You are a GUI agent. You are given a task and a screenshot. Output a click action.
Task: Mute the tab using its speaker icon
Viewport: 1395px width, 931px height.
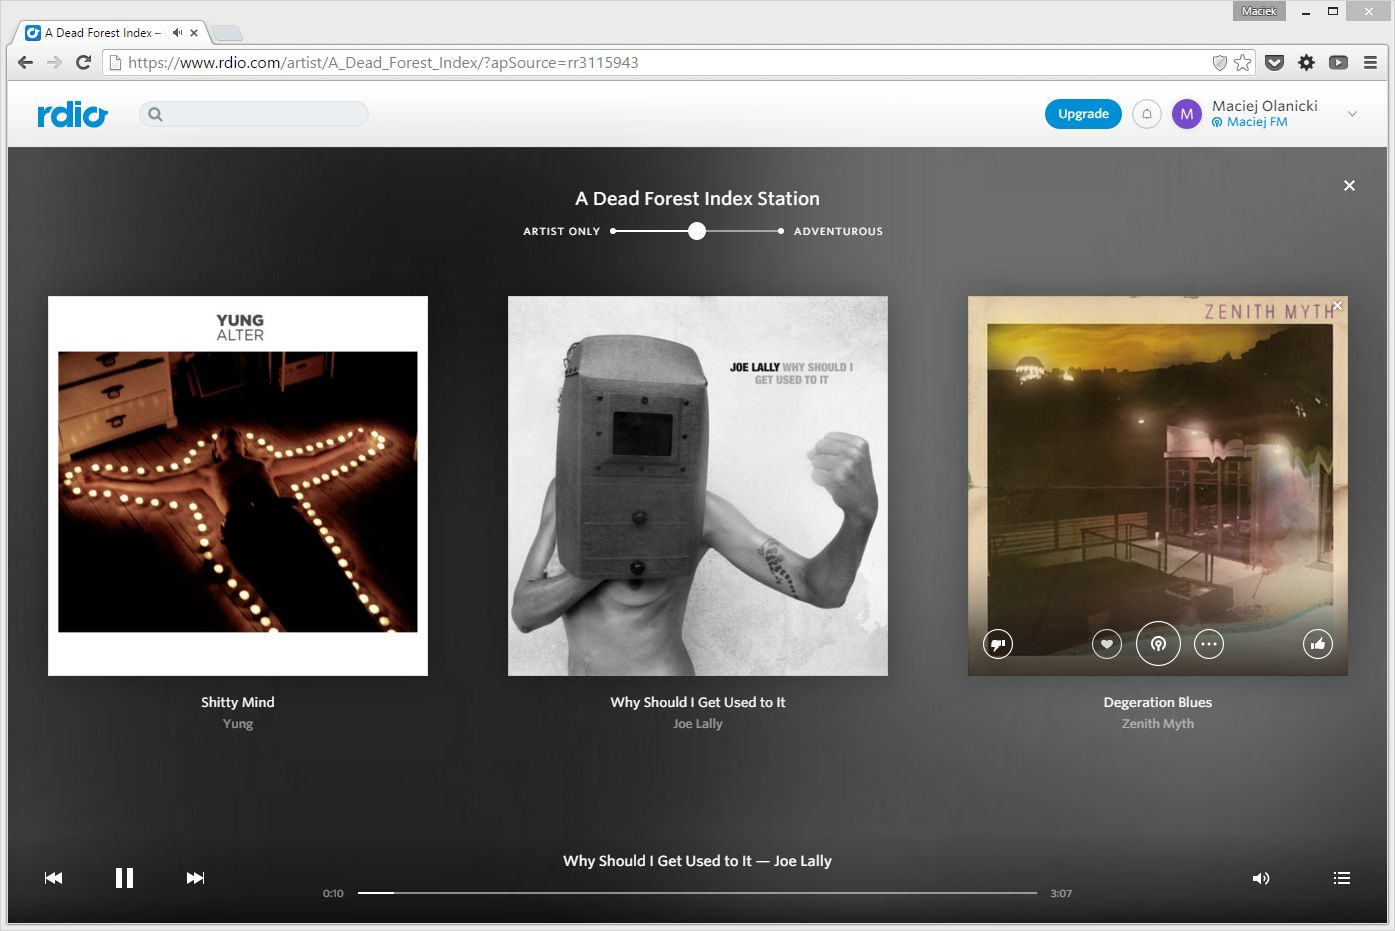click(177, 32)
